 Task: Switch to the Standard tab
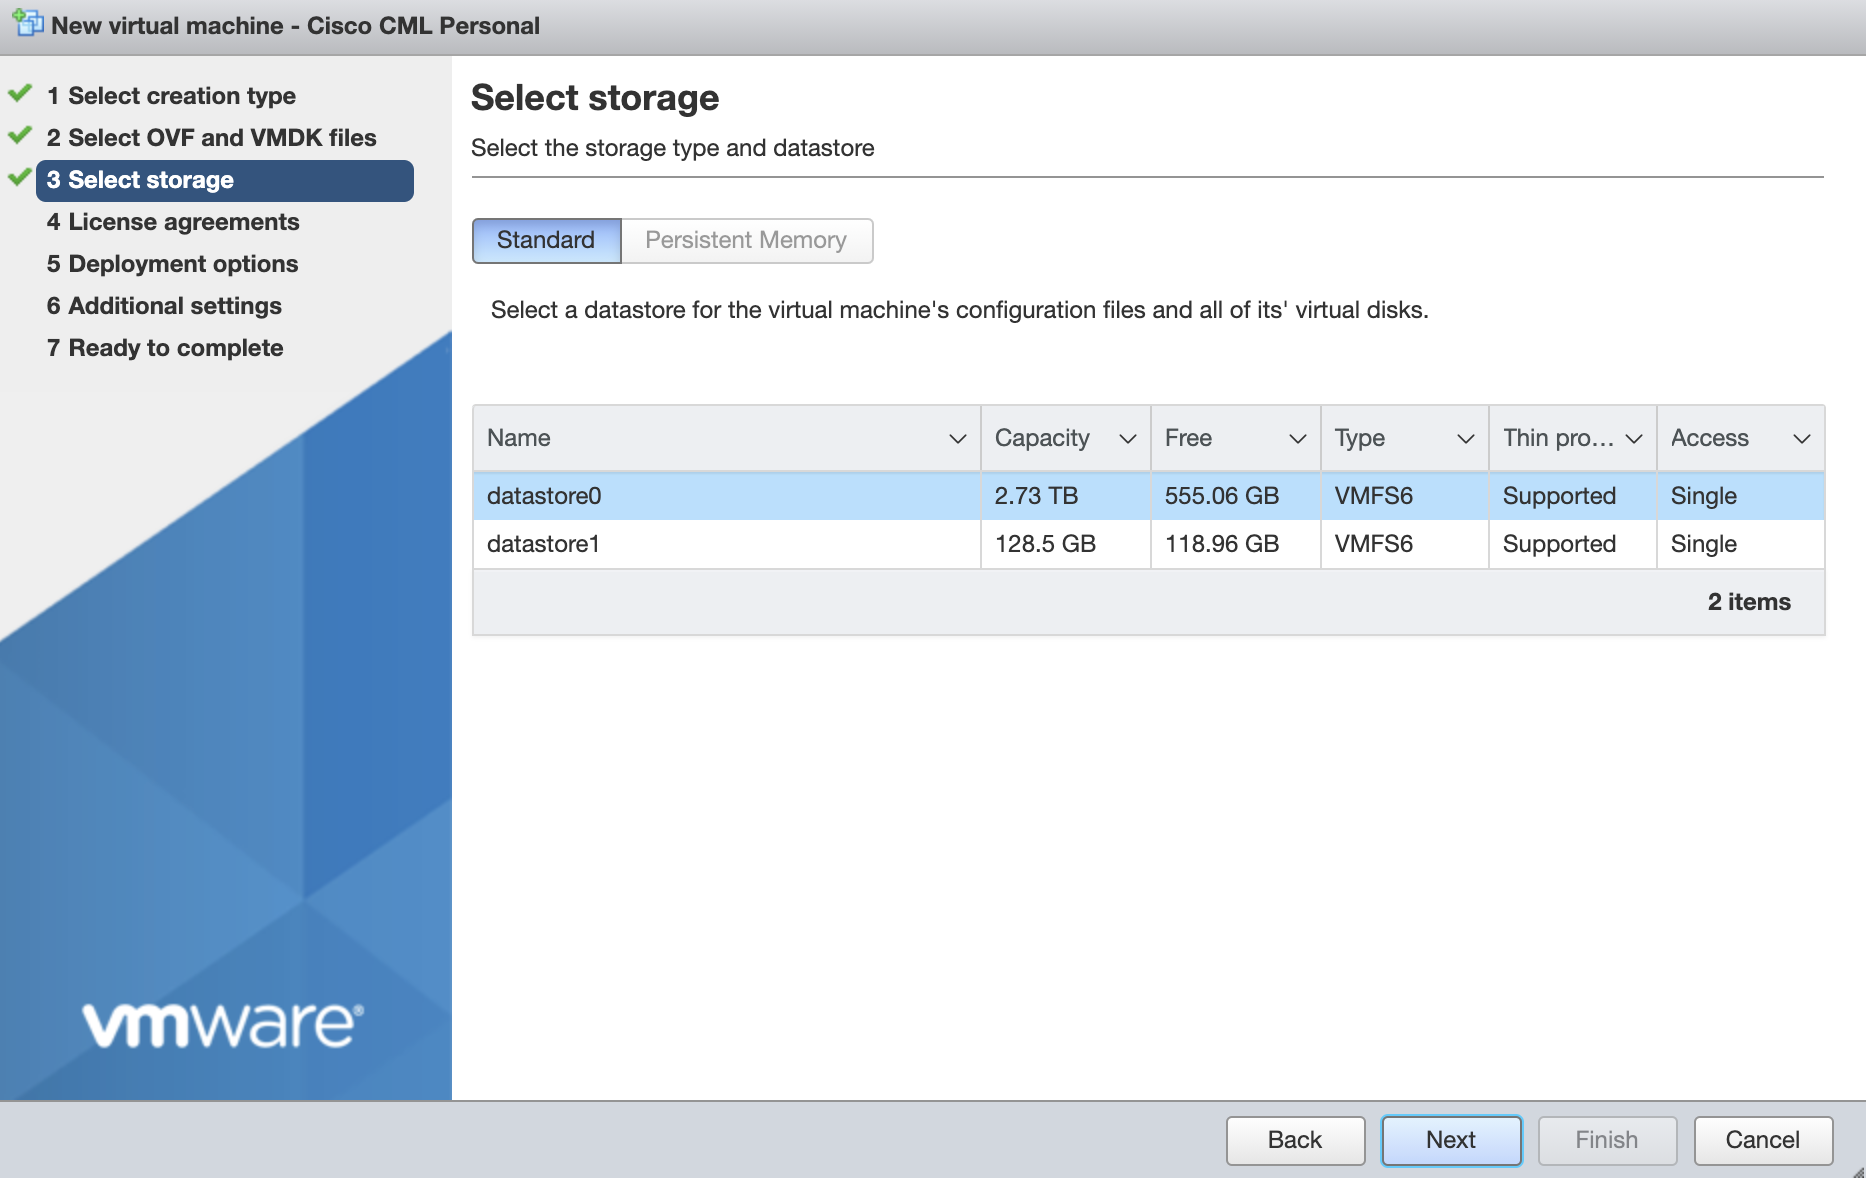click(545, 240)
